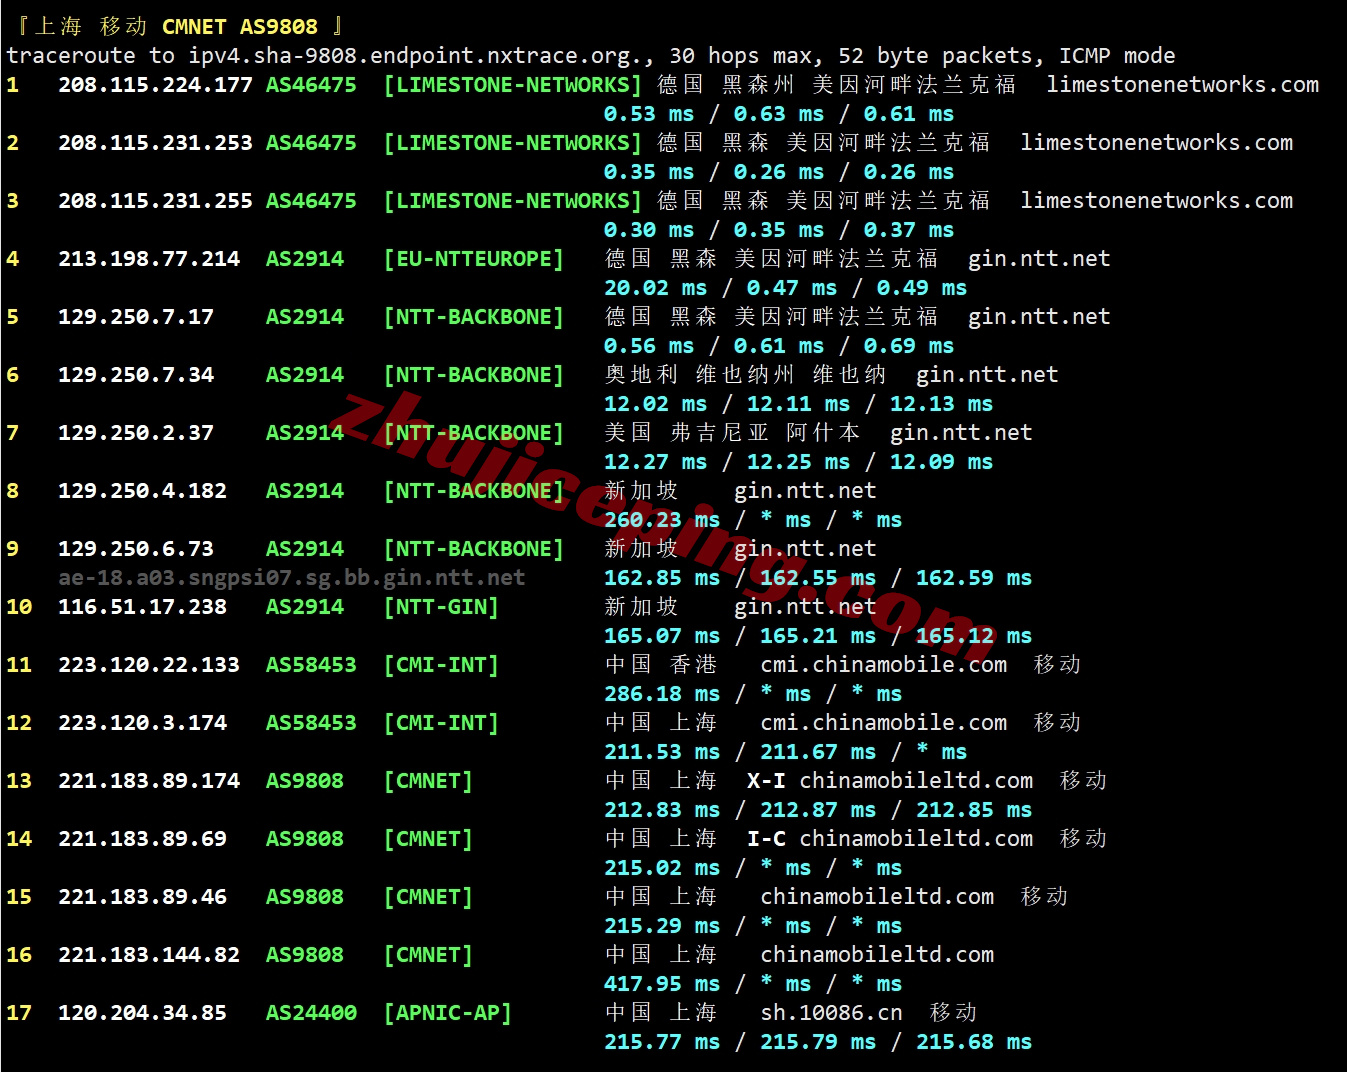
Task: Click the 260.23 ms latency value
Action: pos(662,520)
